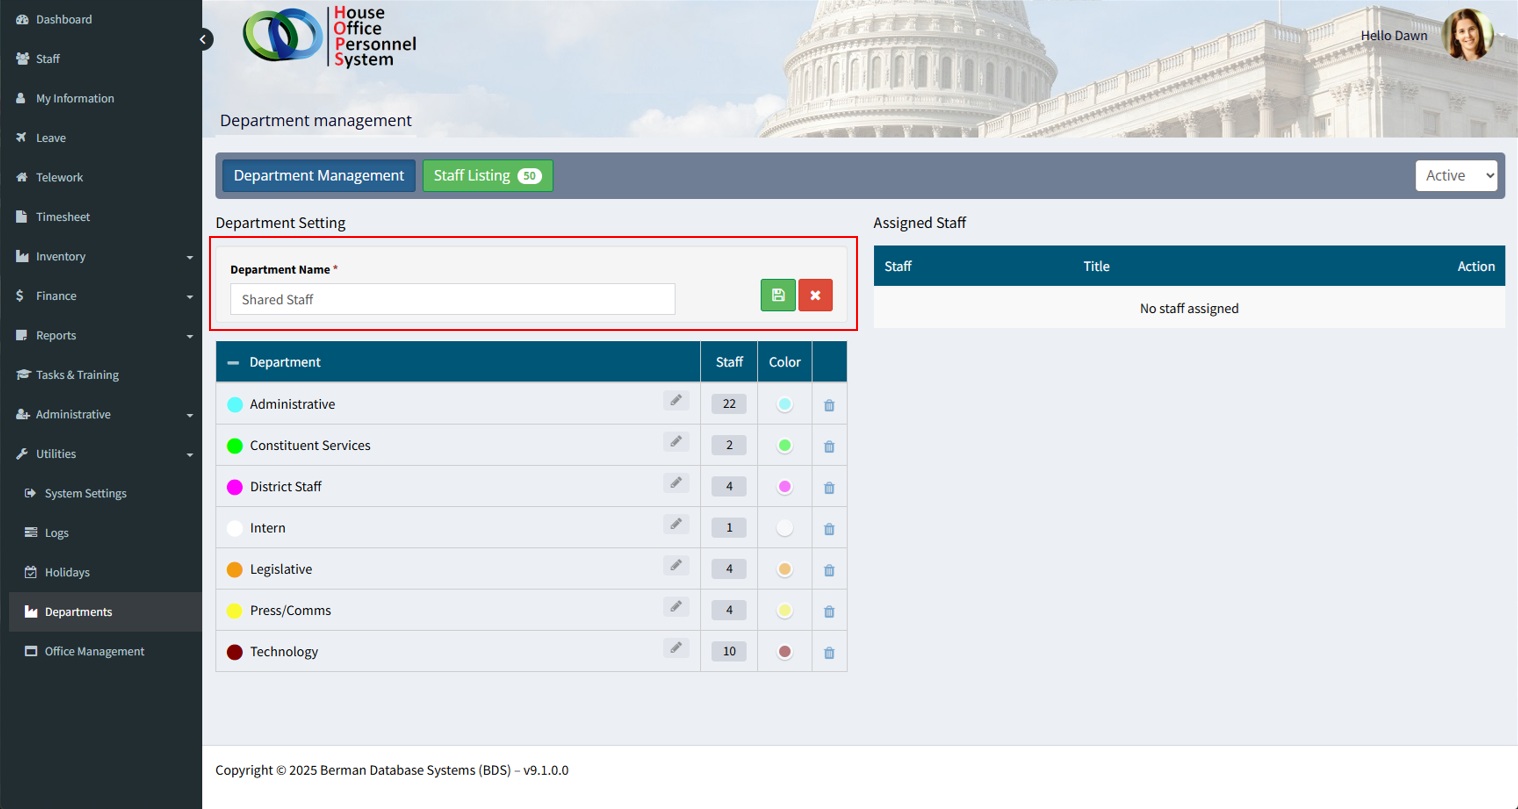
Task: Click trash icon for Constituent Services
Action: [x=829, y=447]
